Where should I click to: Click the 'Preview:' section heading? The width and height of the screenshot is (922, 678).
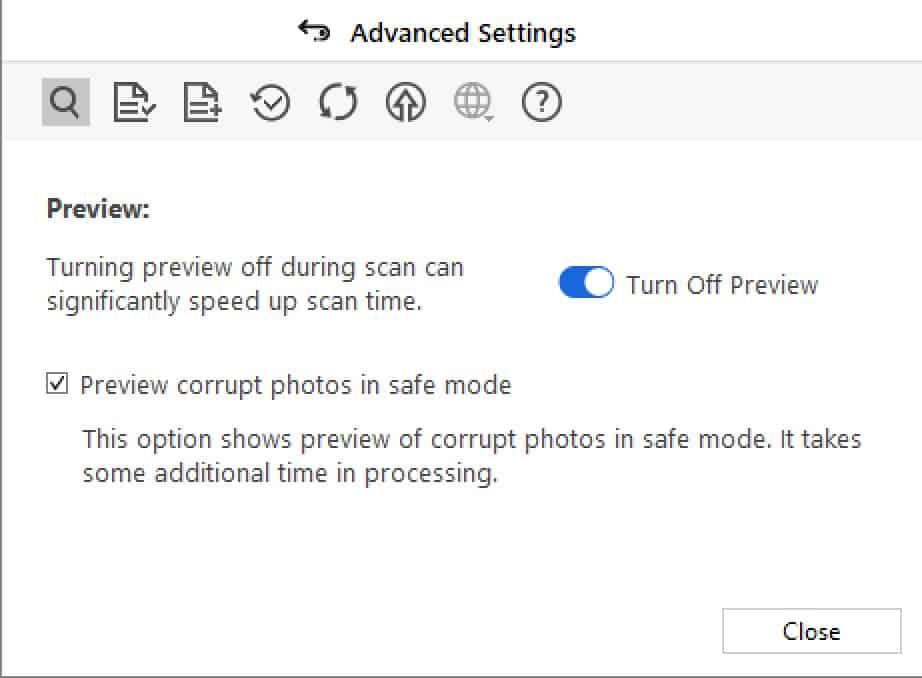coord(98,209)
